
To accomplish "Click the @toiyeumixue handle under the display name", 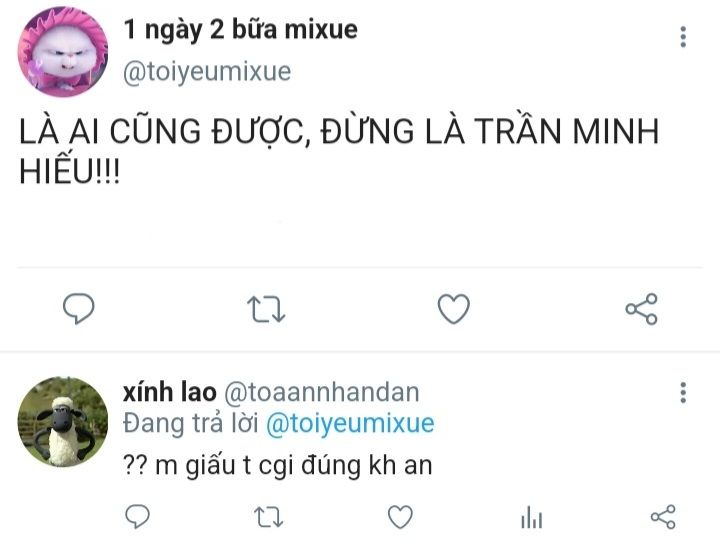I will pos(207,72).
